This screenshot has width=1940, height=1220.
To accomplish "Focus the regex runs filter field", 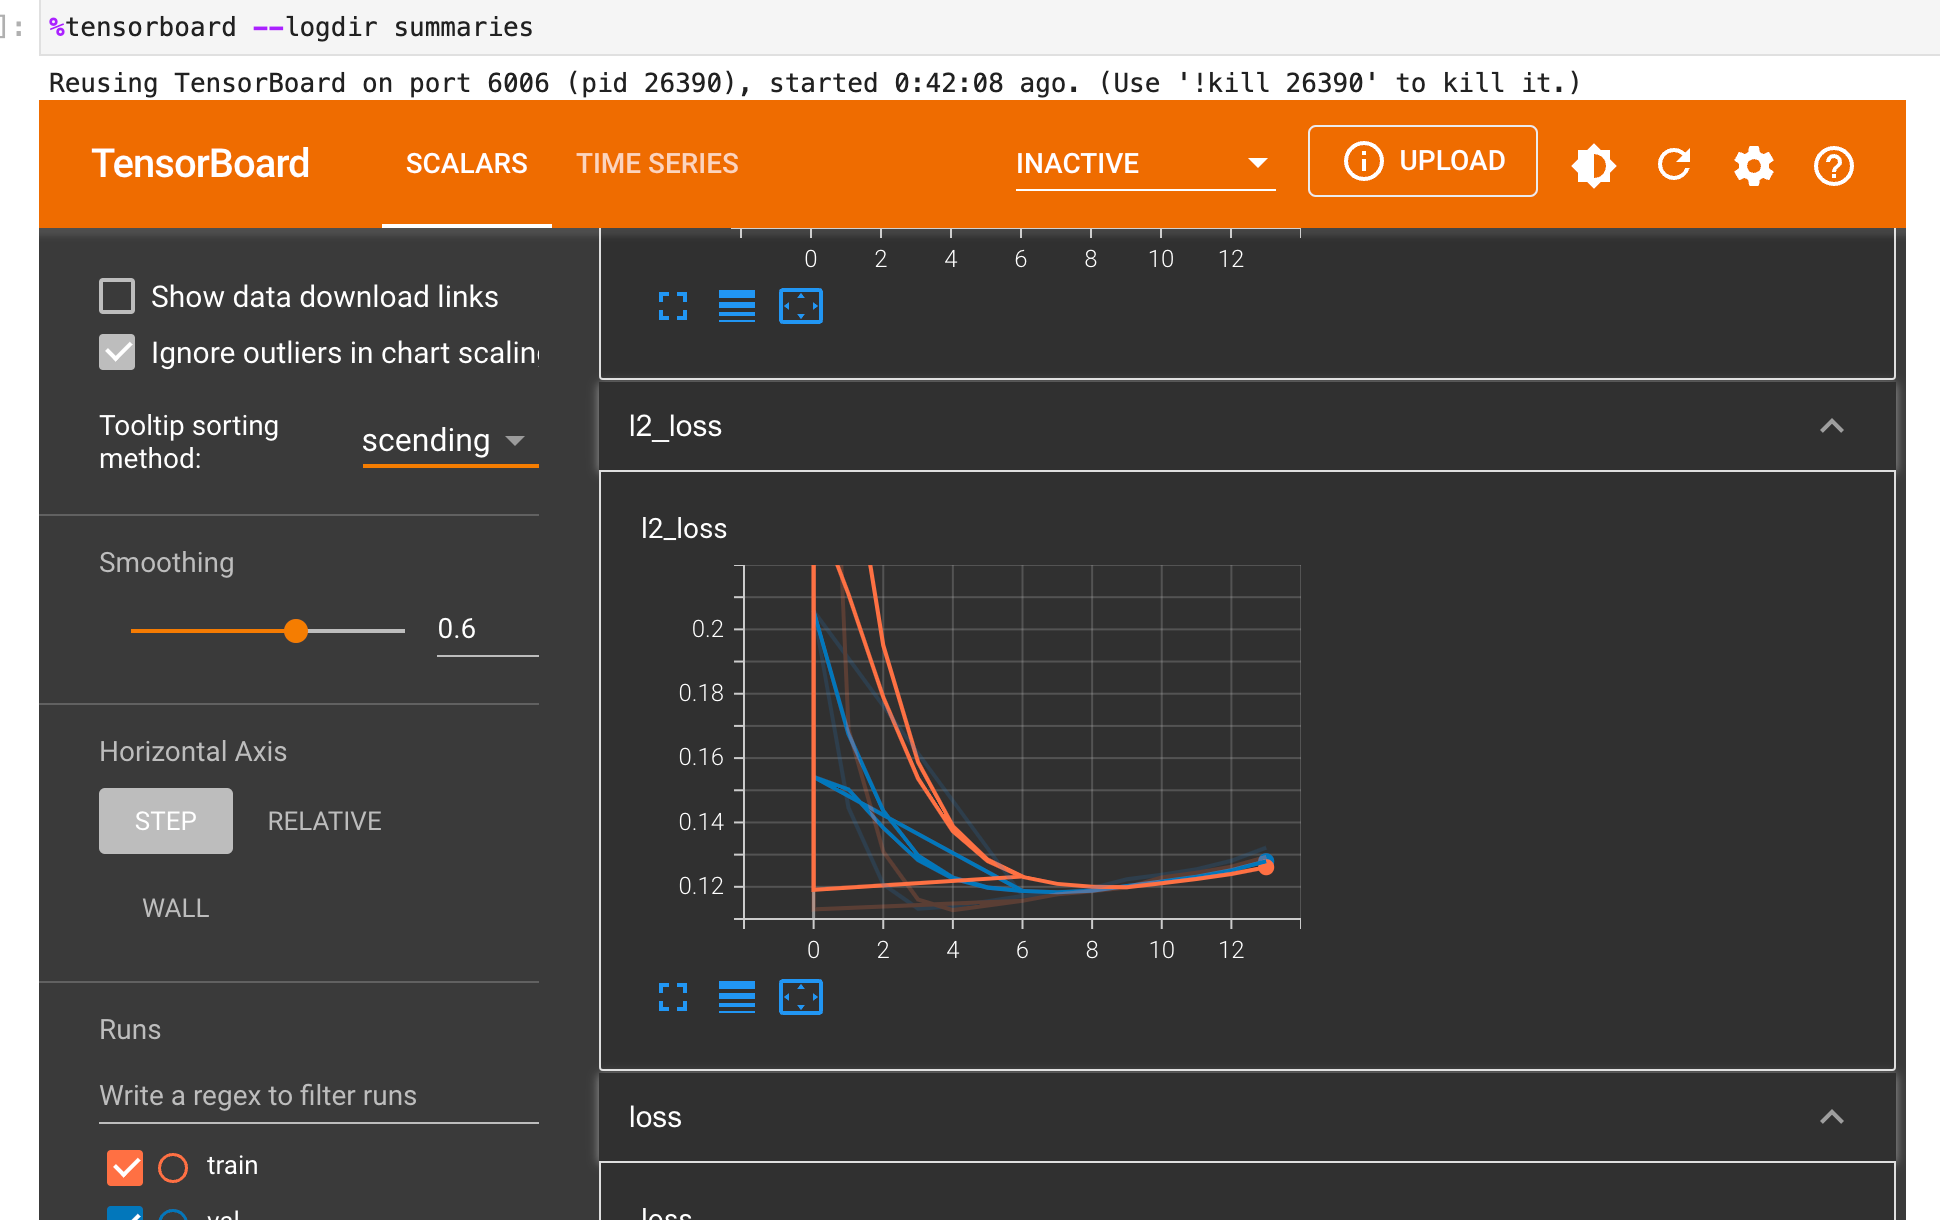I will point(319,1096).
